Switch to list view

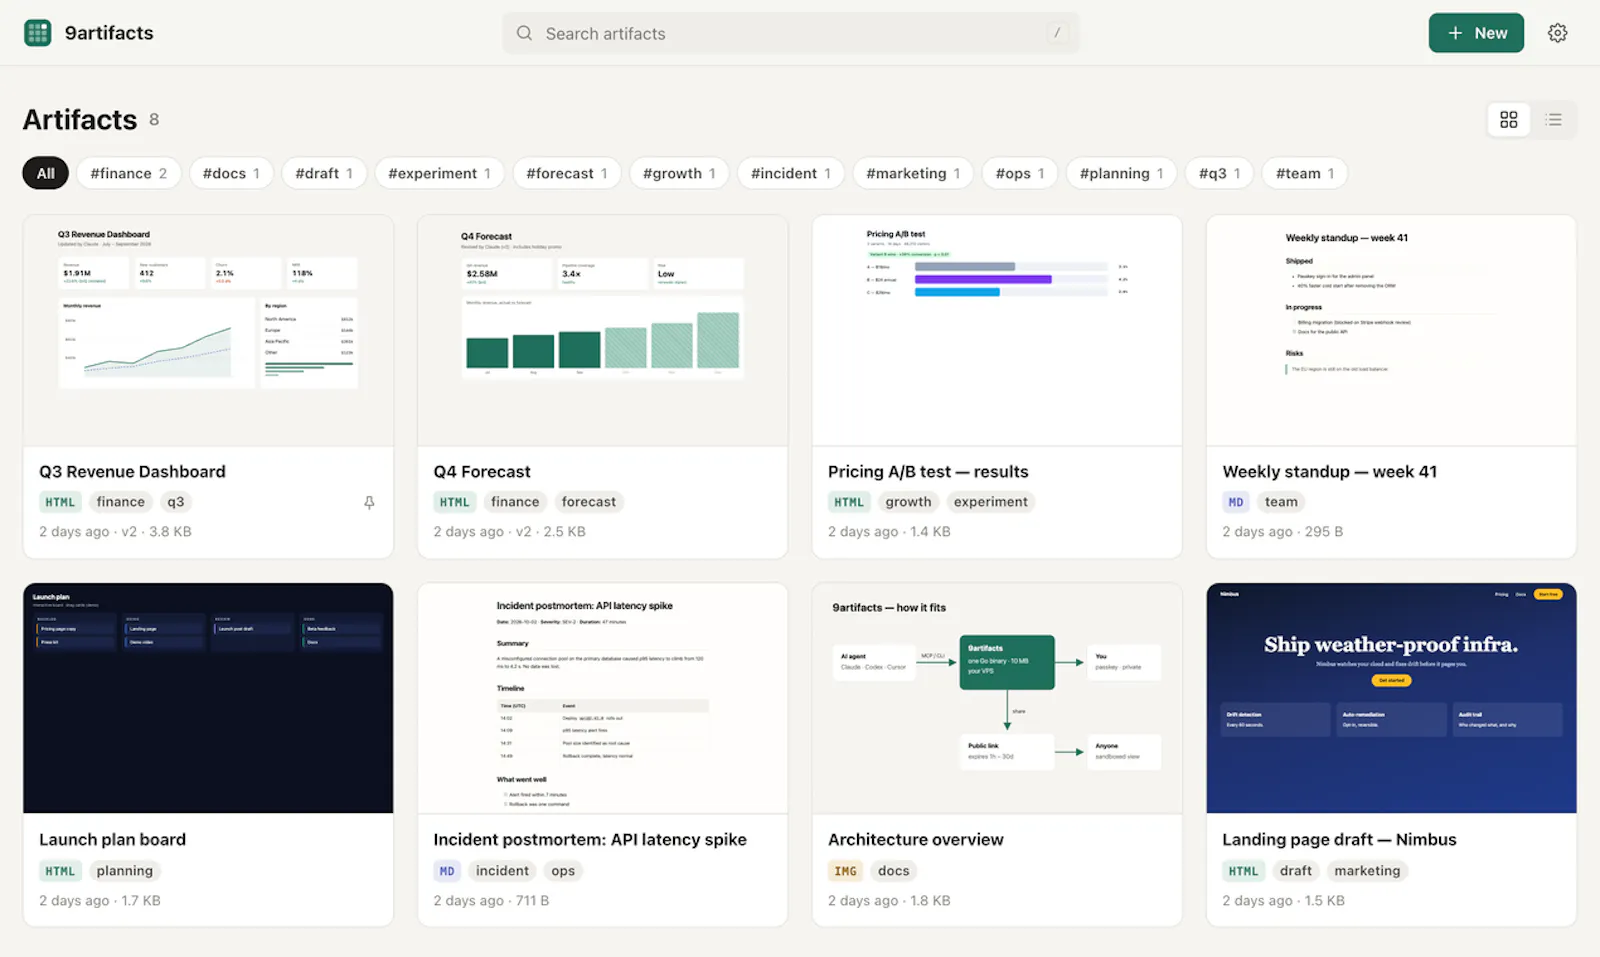point(1553,120)
